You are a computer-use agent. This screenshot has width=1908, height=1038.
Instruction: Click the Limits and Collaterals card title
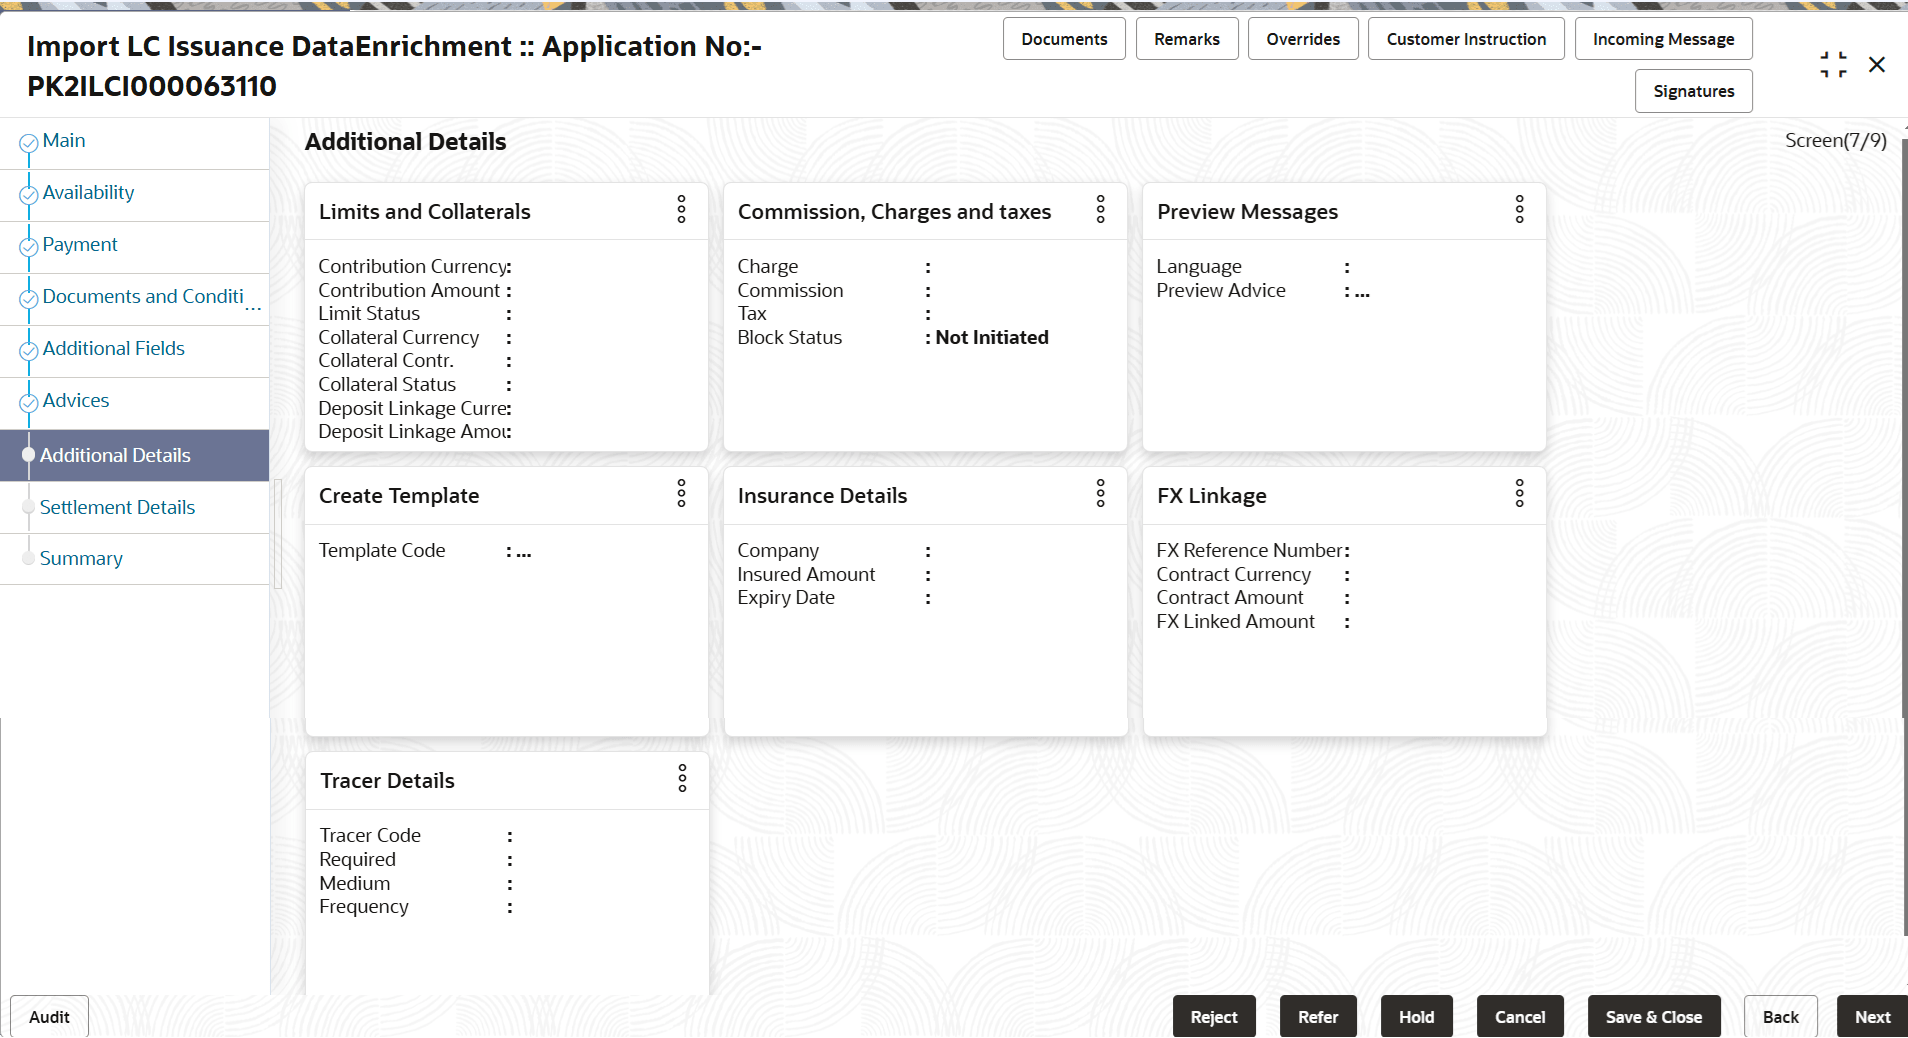coord(425,212)
